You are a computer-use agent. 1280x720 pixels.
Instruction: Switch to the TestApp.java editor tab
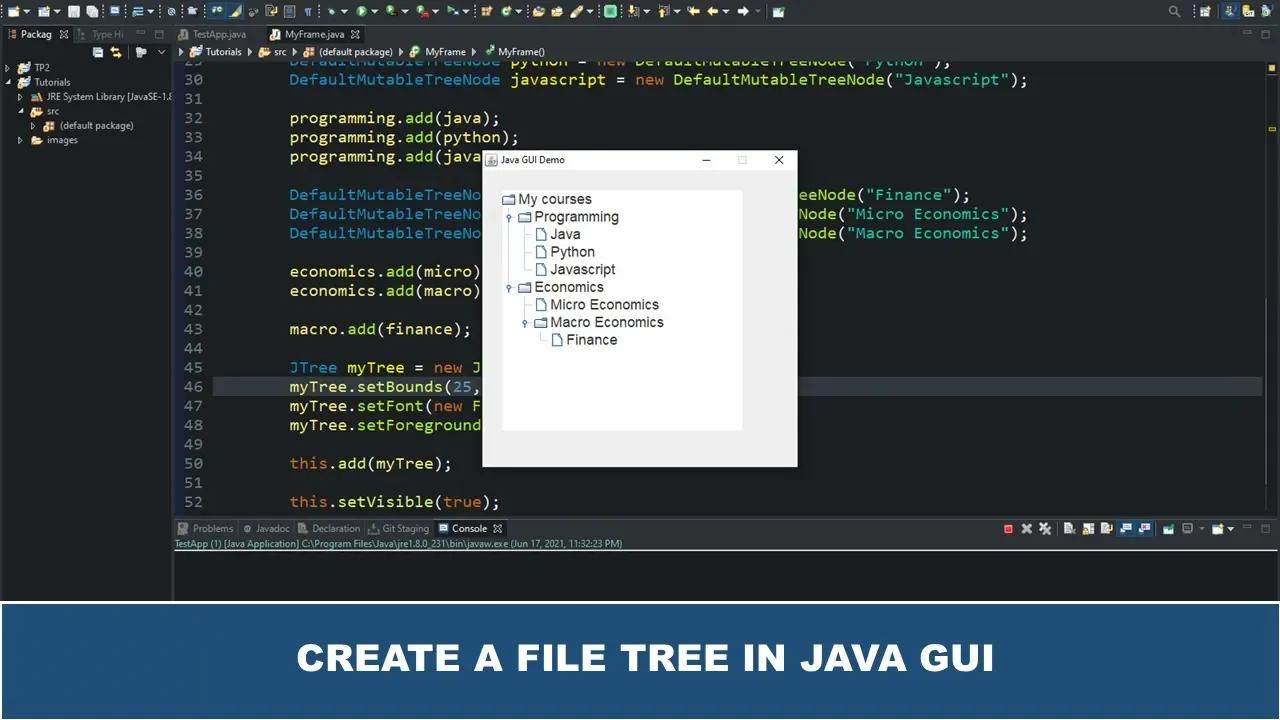(x=219, y=34)
